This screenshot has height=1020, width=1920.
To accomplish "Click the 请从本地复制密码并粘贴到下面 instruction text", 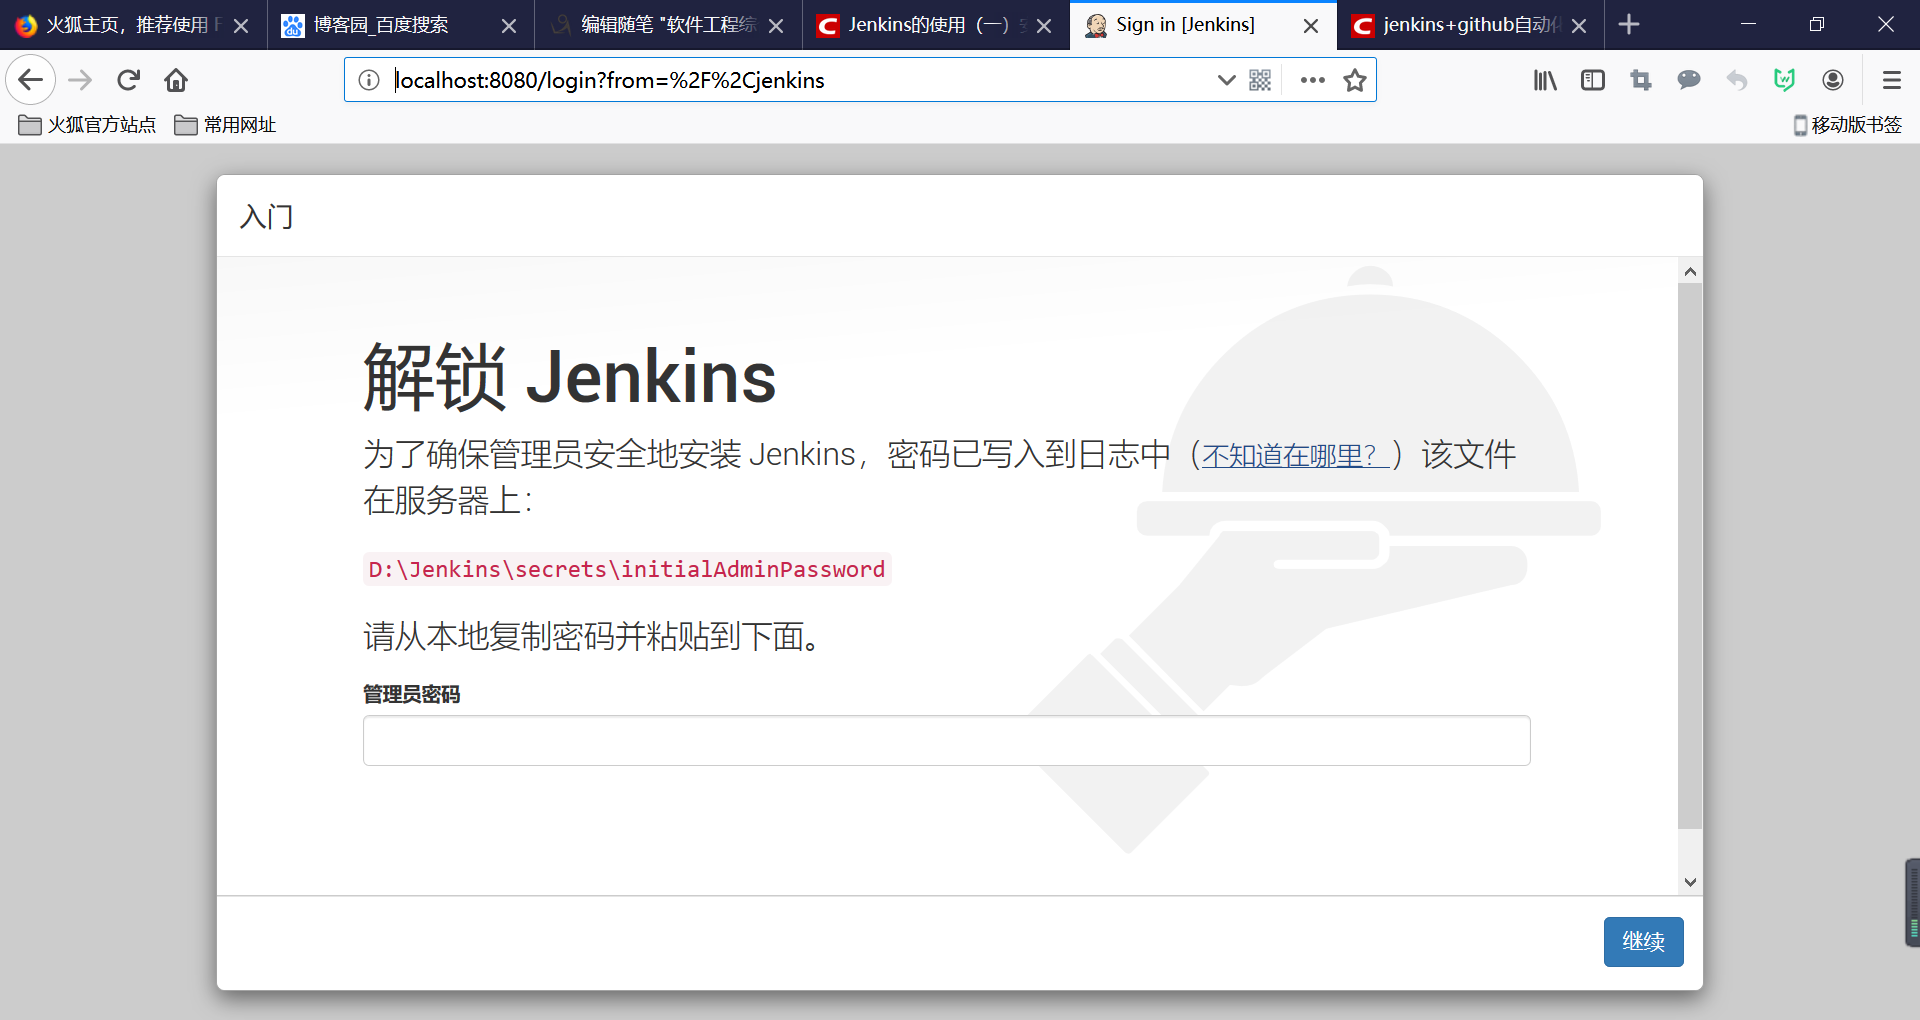I will click(594, 636).
